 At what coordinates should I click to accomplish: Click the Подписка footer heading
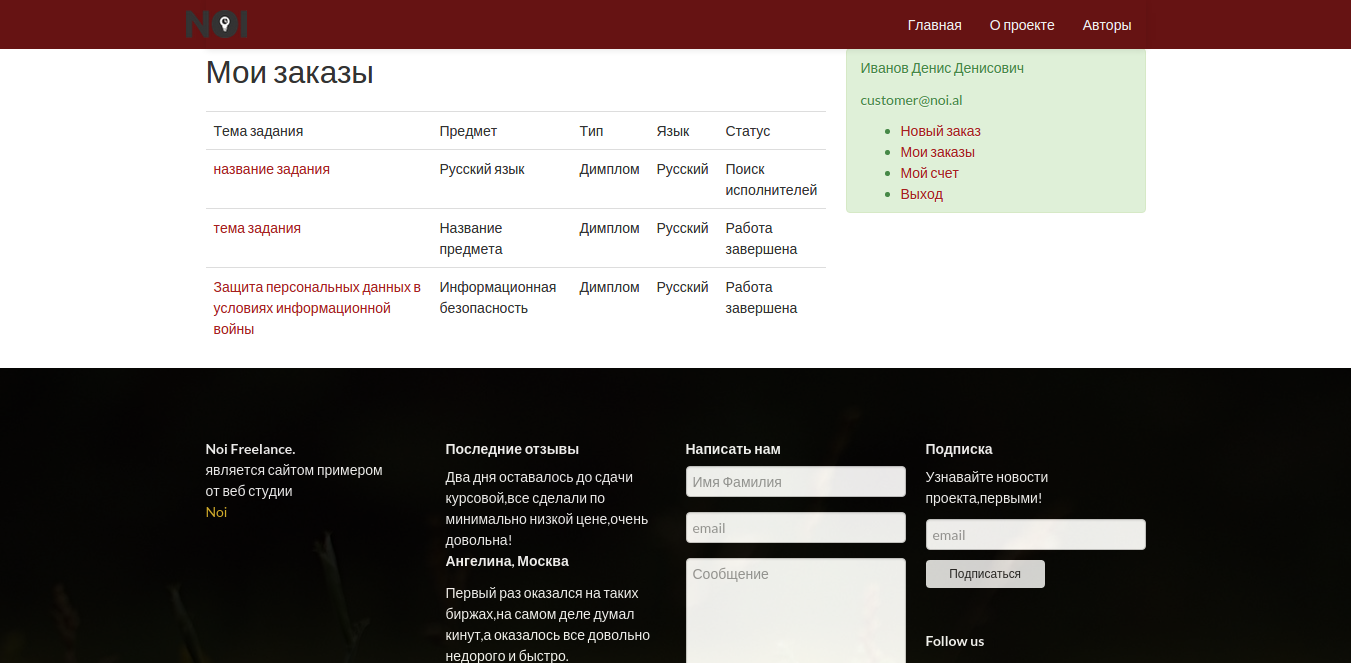(x=959, y=449)
